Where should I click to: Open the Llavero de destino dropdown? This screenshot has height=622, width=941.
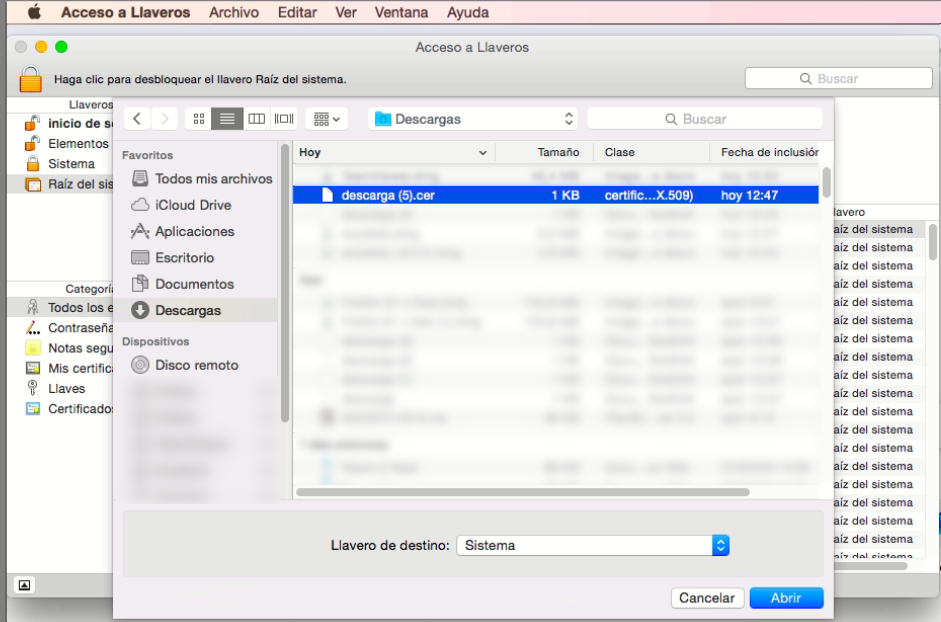point(593,545)
